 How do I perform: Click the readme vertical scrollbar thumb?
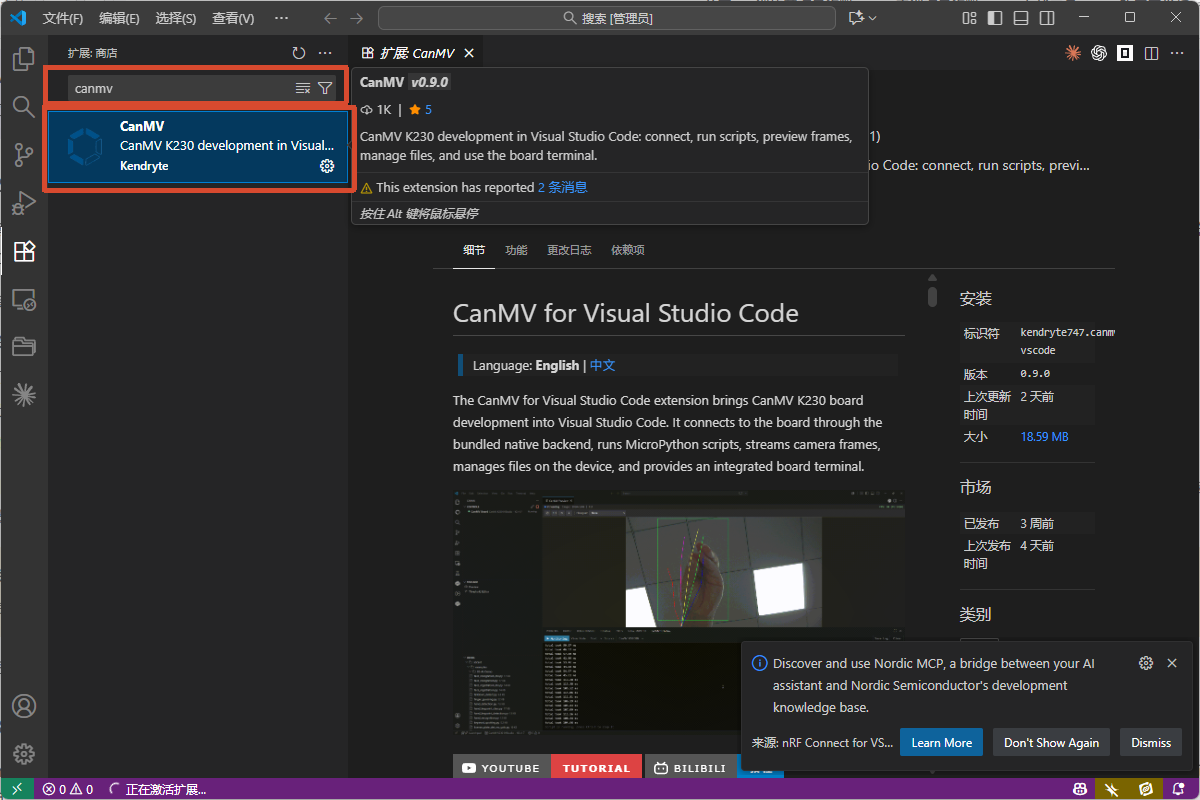[x=932, y=296]
